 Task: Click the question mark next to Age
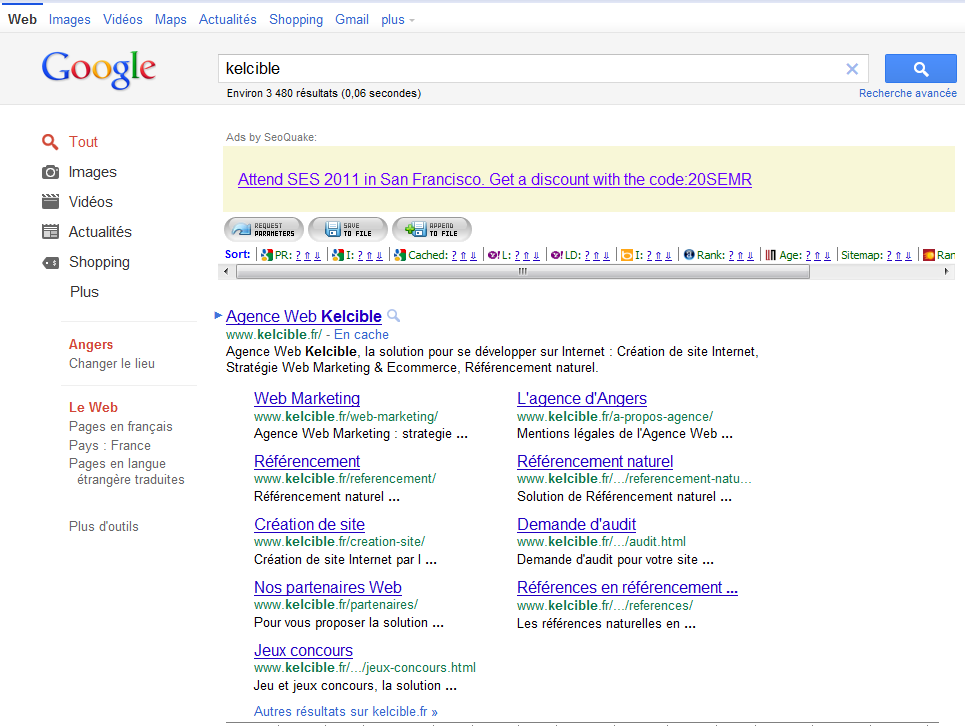[x=808, y=255]
